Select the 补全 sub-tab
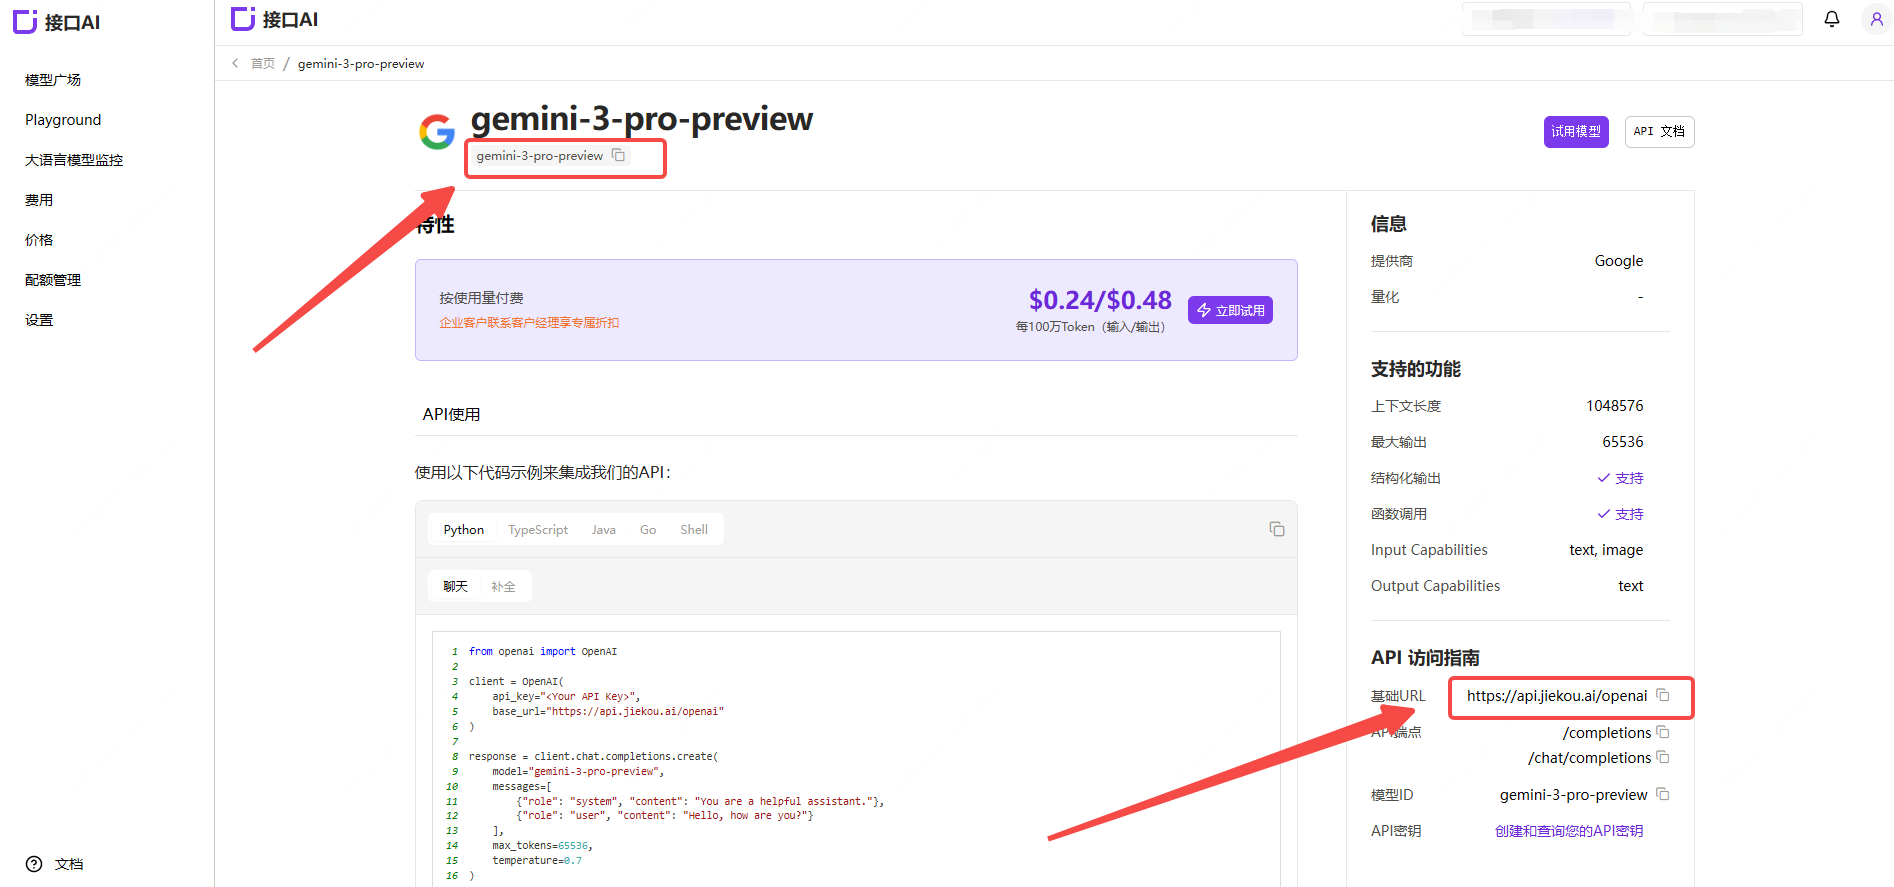Image resolution: width=1894 pixels, height=887 pixels. point(503,586)
